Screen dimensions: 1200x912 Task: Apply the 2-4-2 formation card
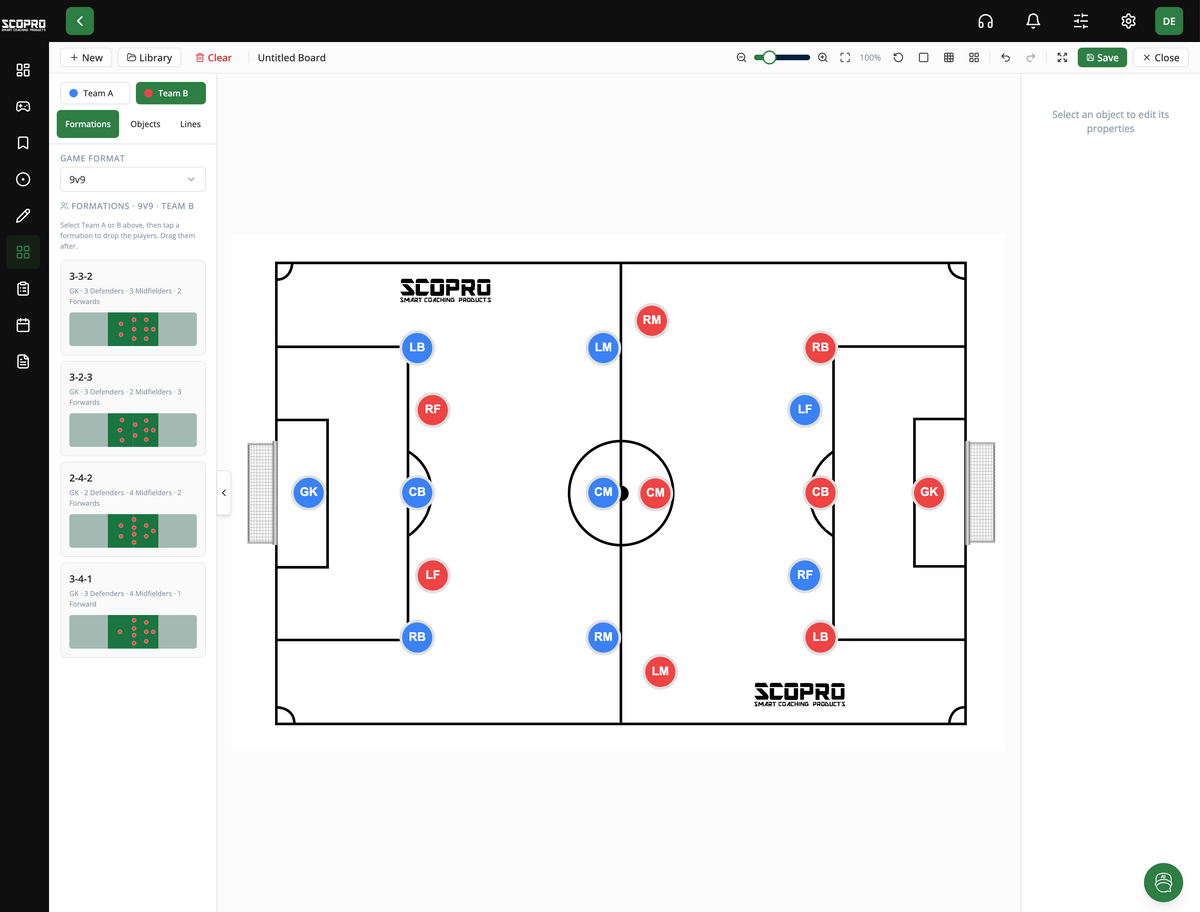[x=133, y=509]
